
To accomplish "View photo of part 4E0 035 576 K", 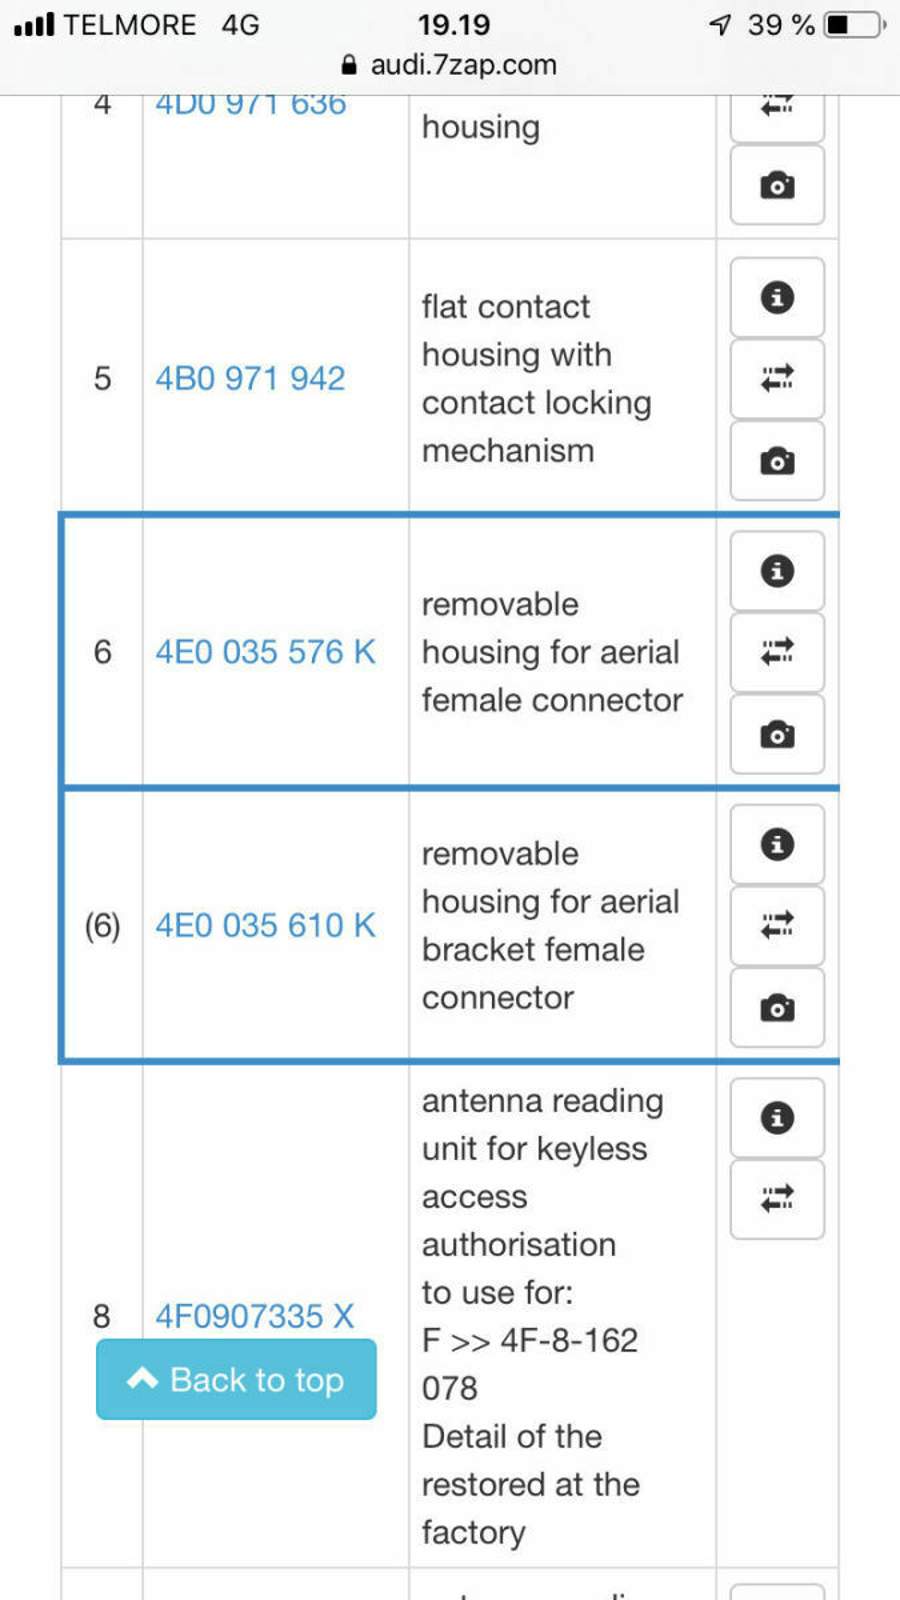I will click(777, 735).
